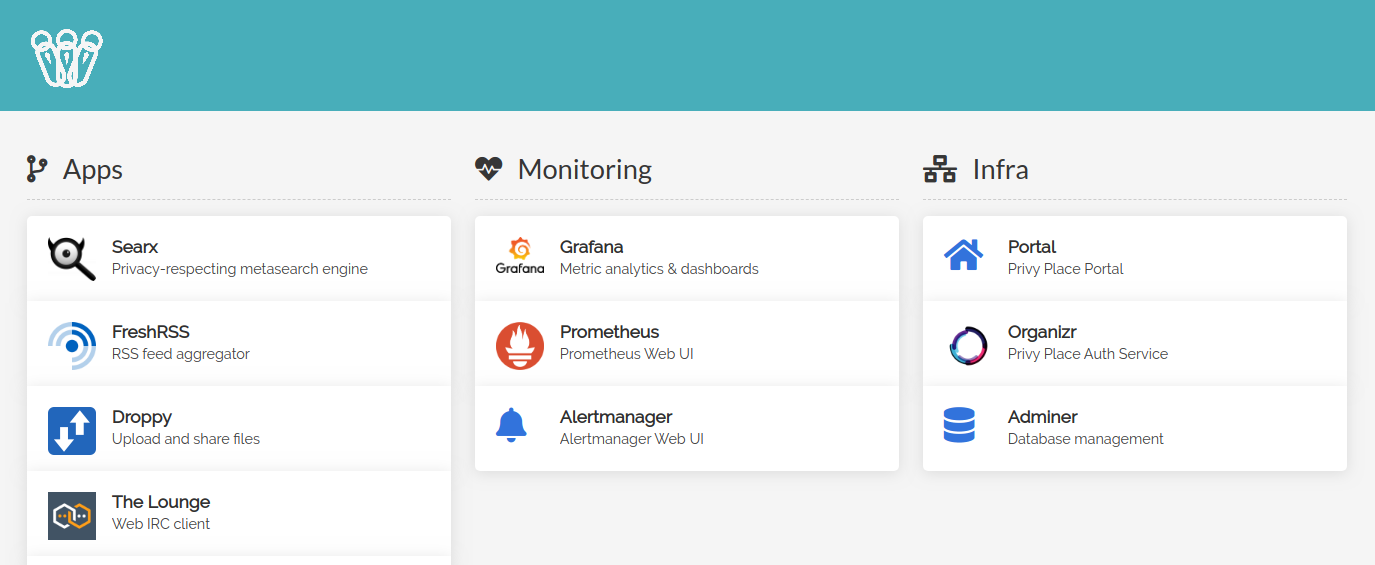Click the Portal house icon
The image size is (1375, 565).
coord(963,254)
